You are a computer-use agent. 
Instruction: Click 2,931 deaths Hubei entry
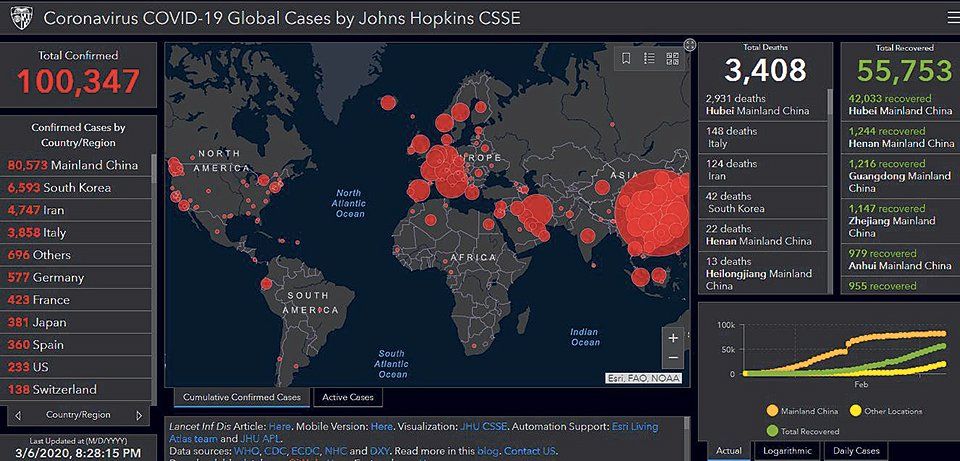(762, 105)
